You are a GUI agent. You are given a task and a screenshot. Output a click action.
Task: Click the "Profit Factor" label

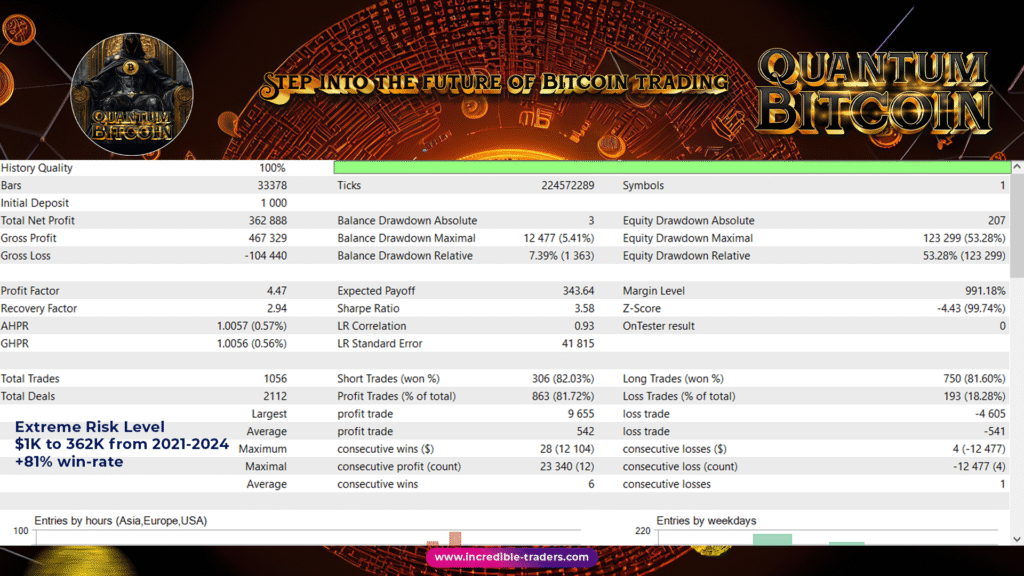[30, 291]
